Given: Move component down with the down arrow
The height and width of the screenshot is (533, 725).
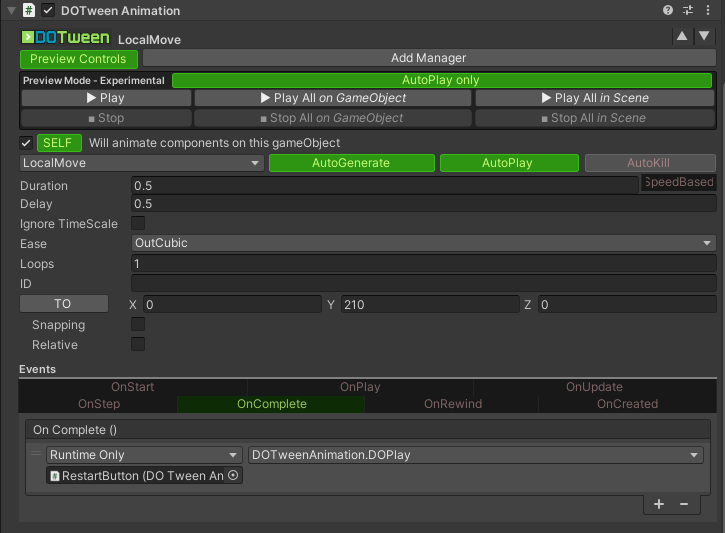Looking at the screenshot, I should [x=704, y=36].
